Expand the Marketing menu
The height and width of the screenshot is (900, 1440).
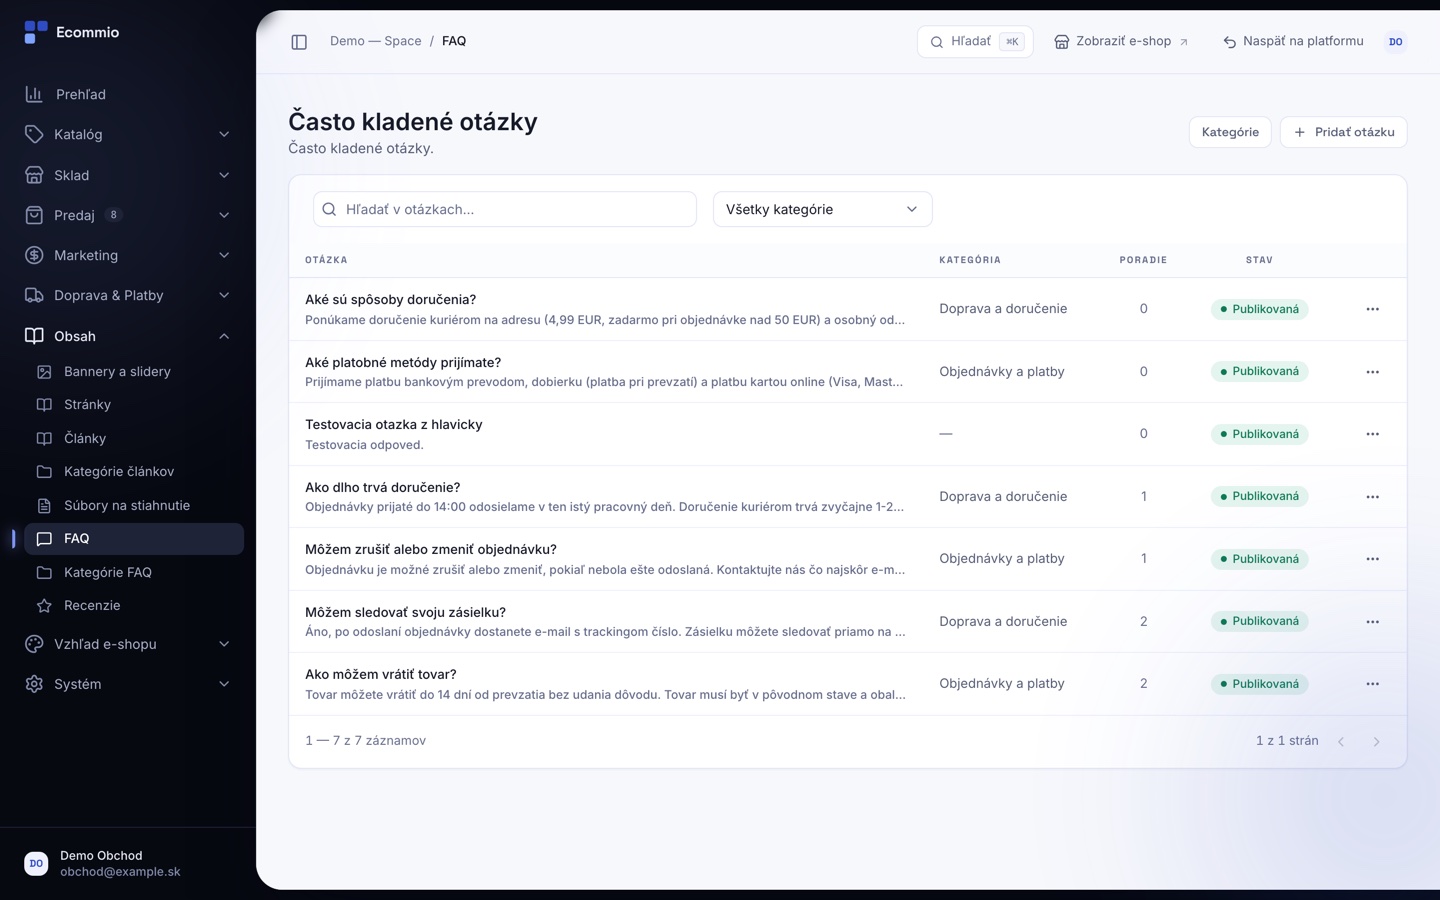(128, 255)
